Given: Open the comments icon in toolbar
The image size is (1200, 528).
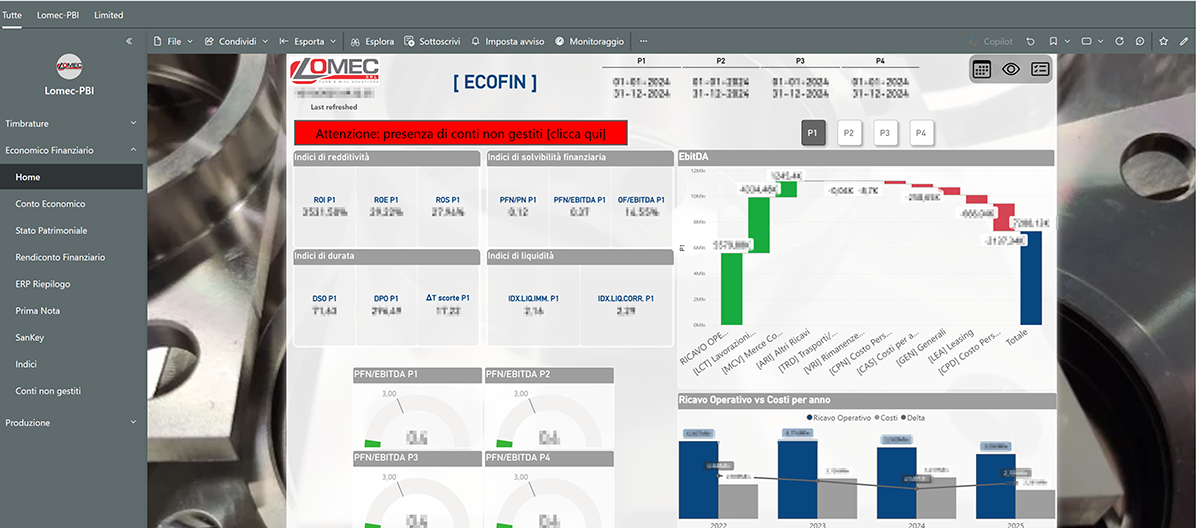Looking at the screenshot, I should tap(1140, 41).
